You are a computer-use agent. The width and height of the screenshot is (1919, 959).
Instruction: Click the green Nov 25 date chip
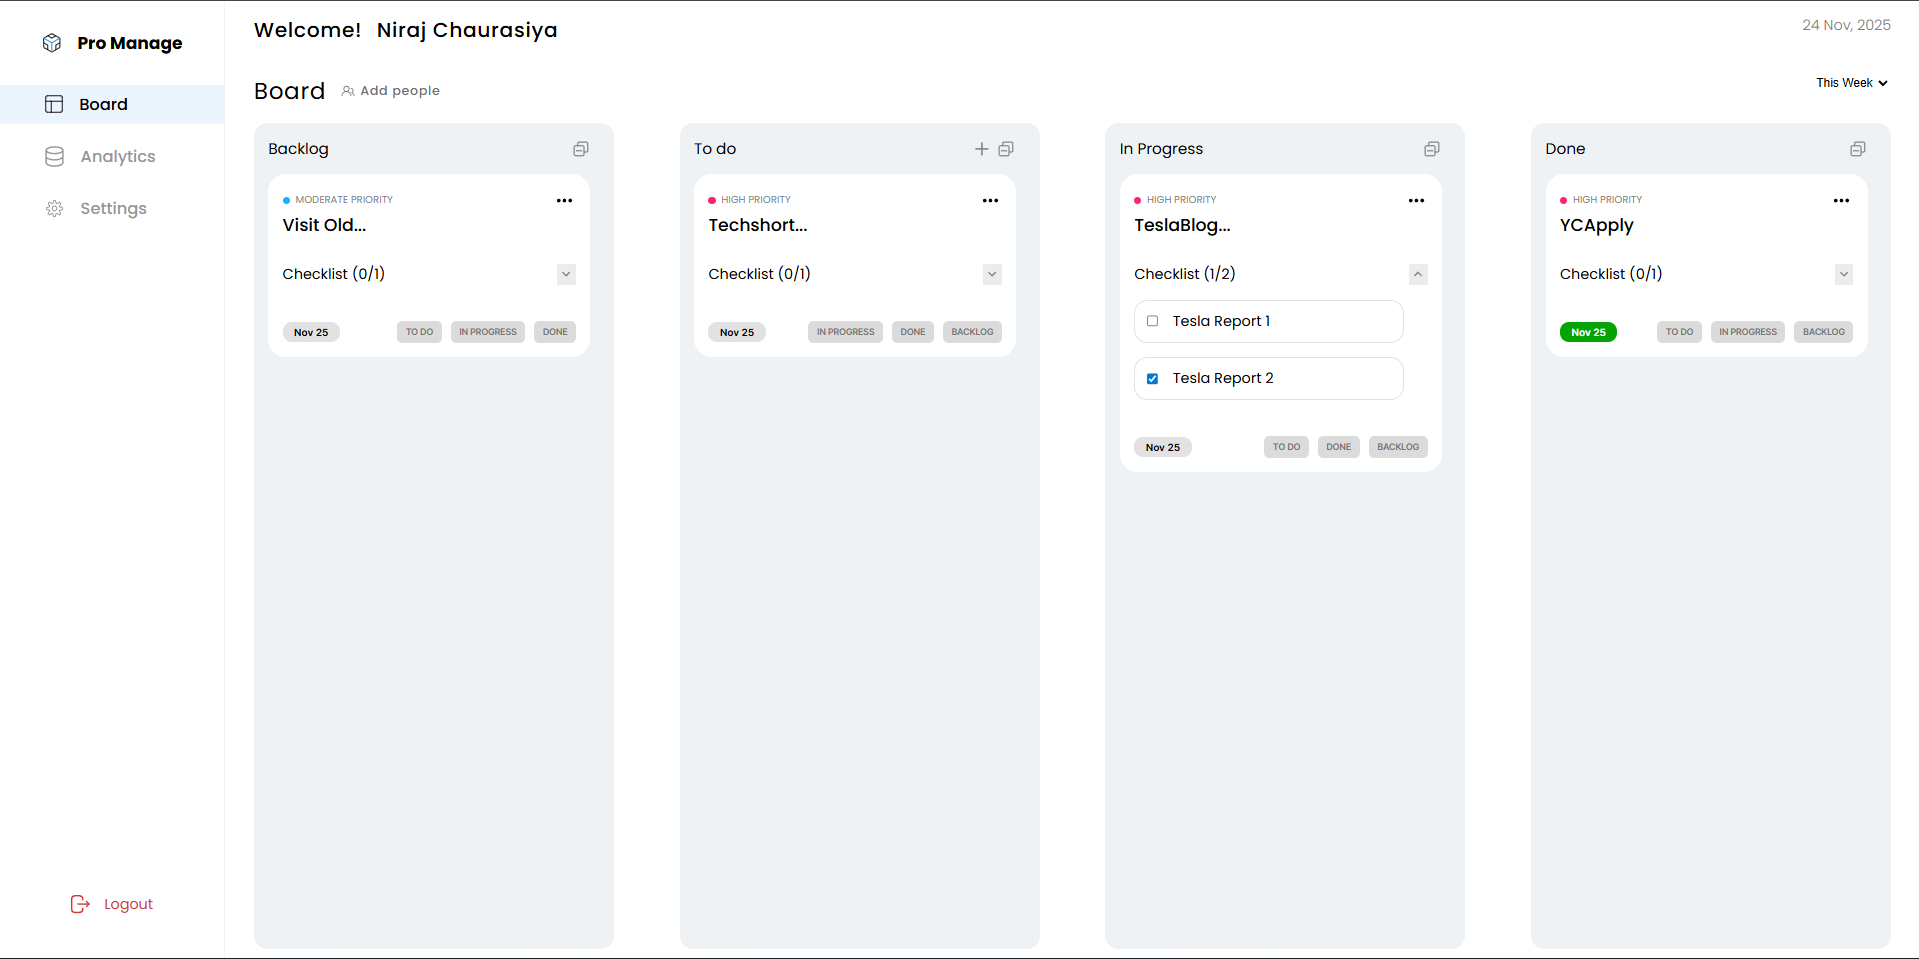(1588, 331)
